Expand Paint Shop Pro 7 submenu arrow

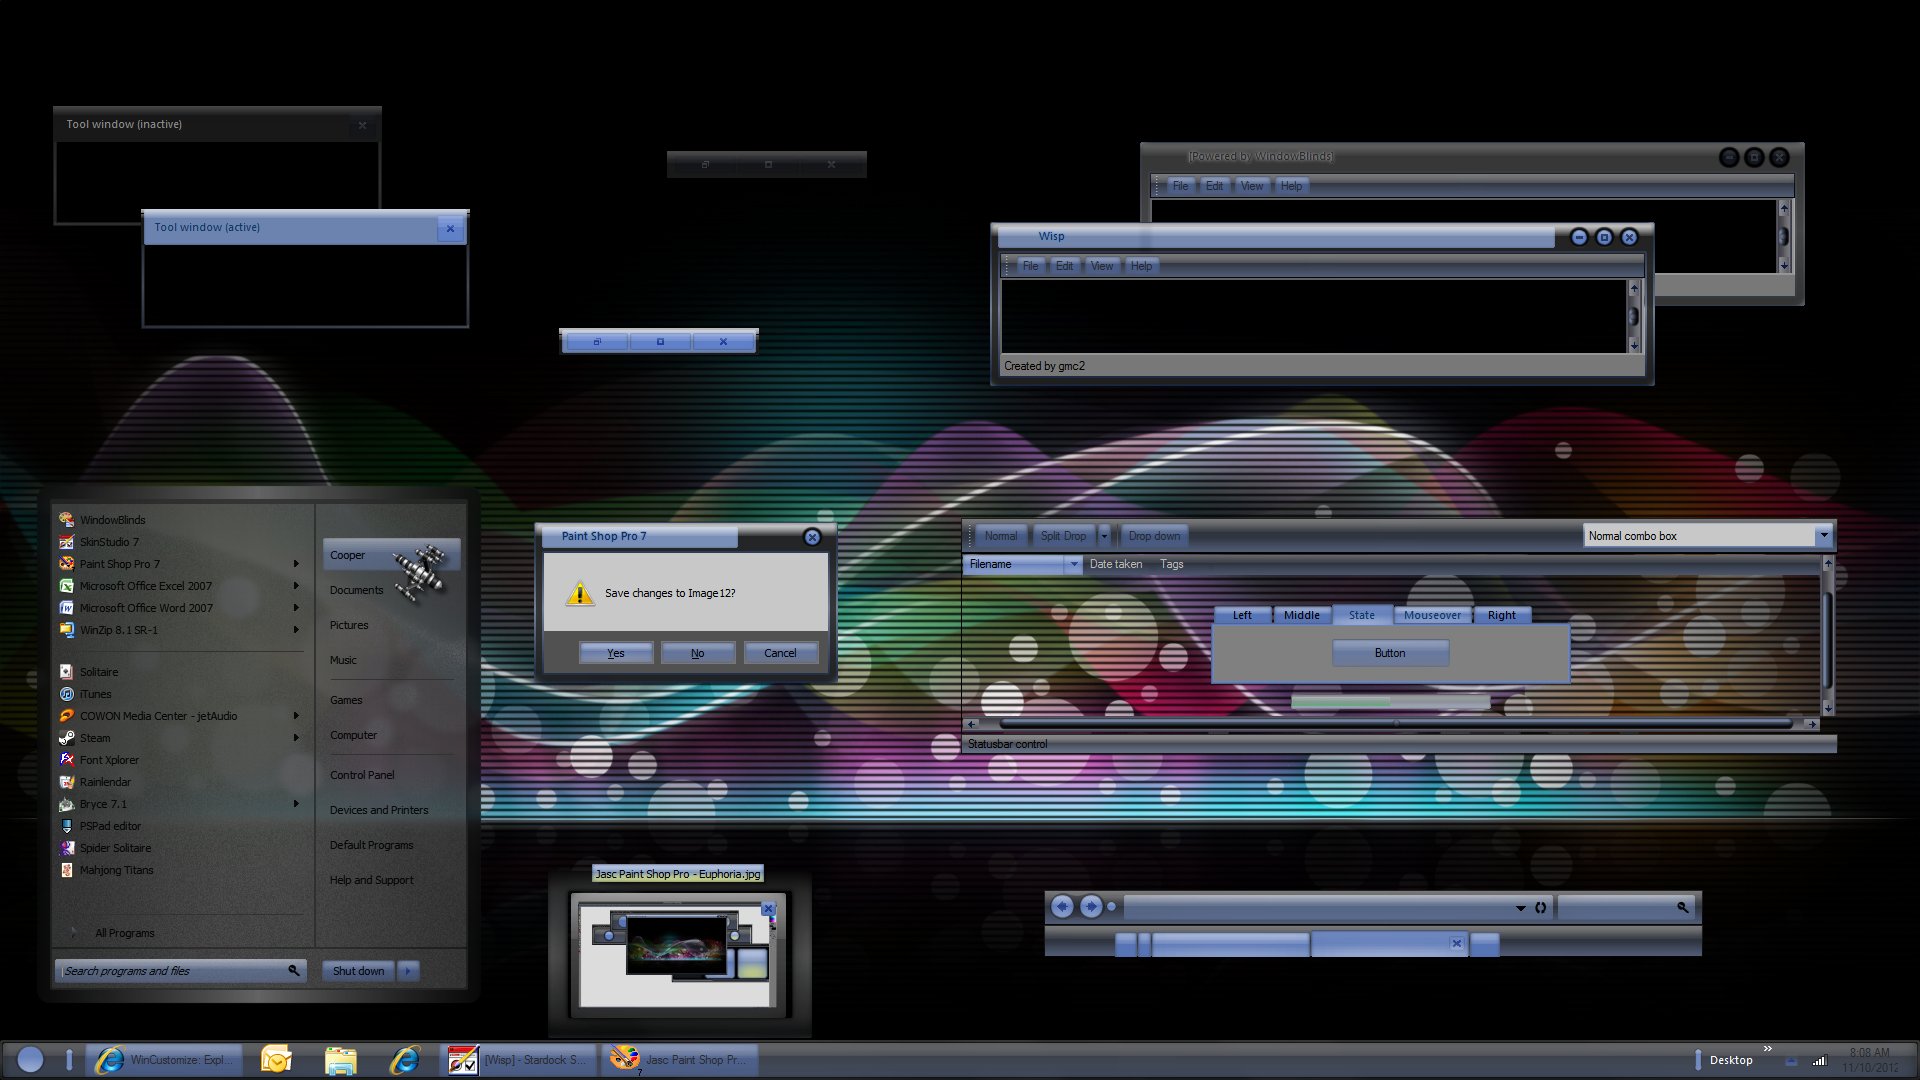tap(296, 564)
